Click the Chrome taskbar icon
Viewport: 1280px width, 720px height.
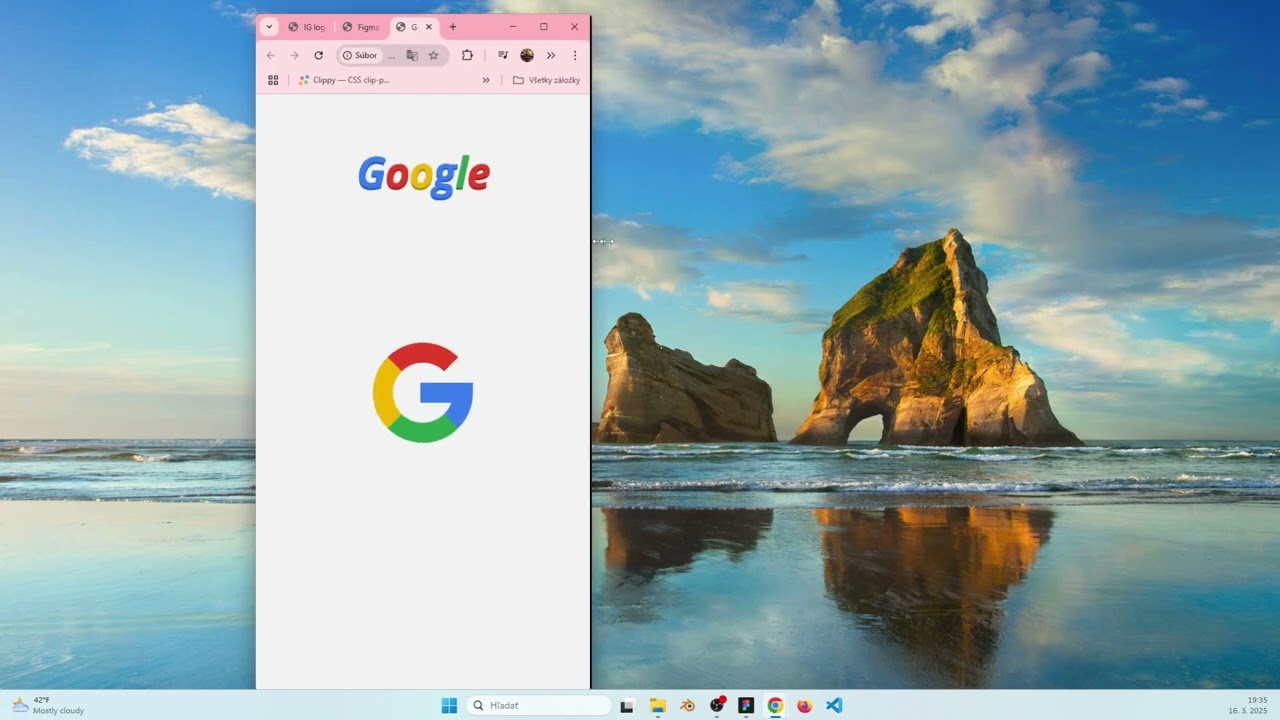tap(775, 705)
